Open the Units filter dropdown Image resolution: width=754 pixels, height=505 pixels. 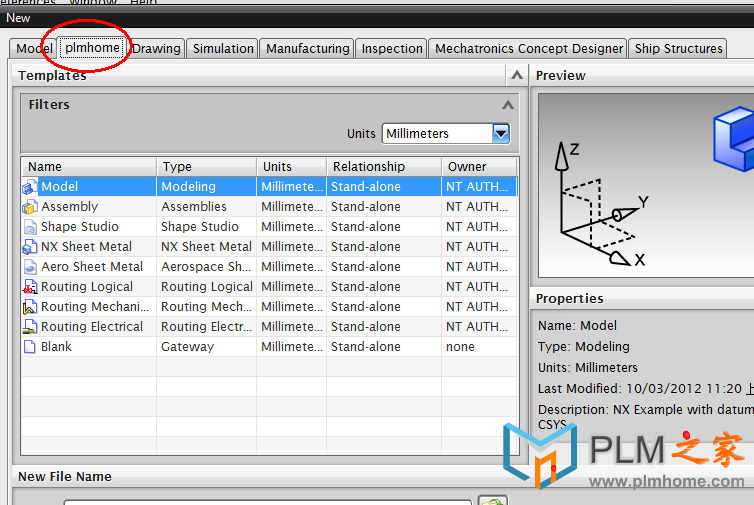(501, 133)
